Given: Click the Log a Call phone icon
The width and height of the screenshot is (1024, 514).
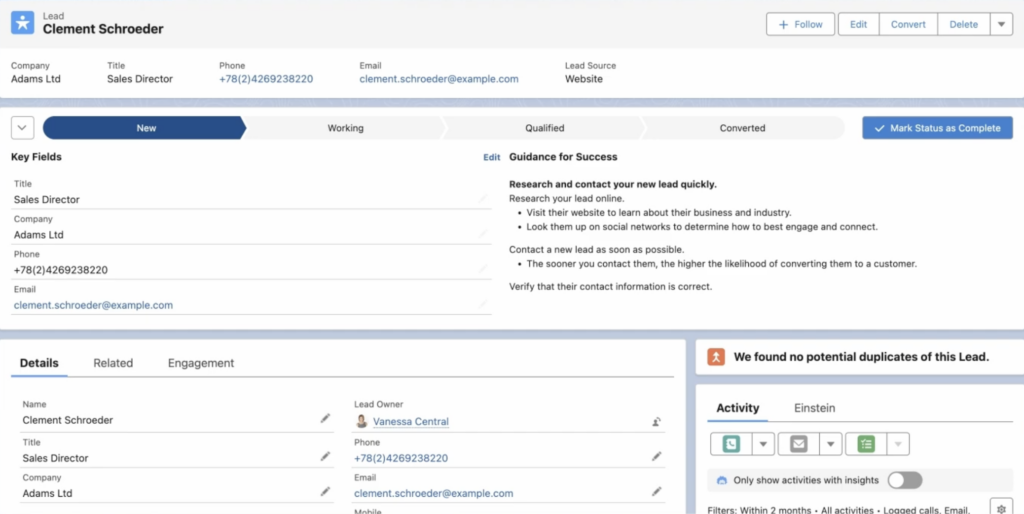Looking at the screenshot, I should tap(731, 444).
